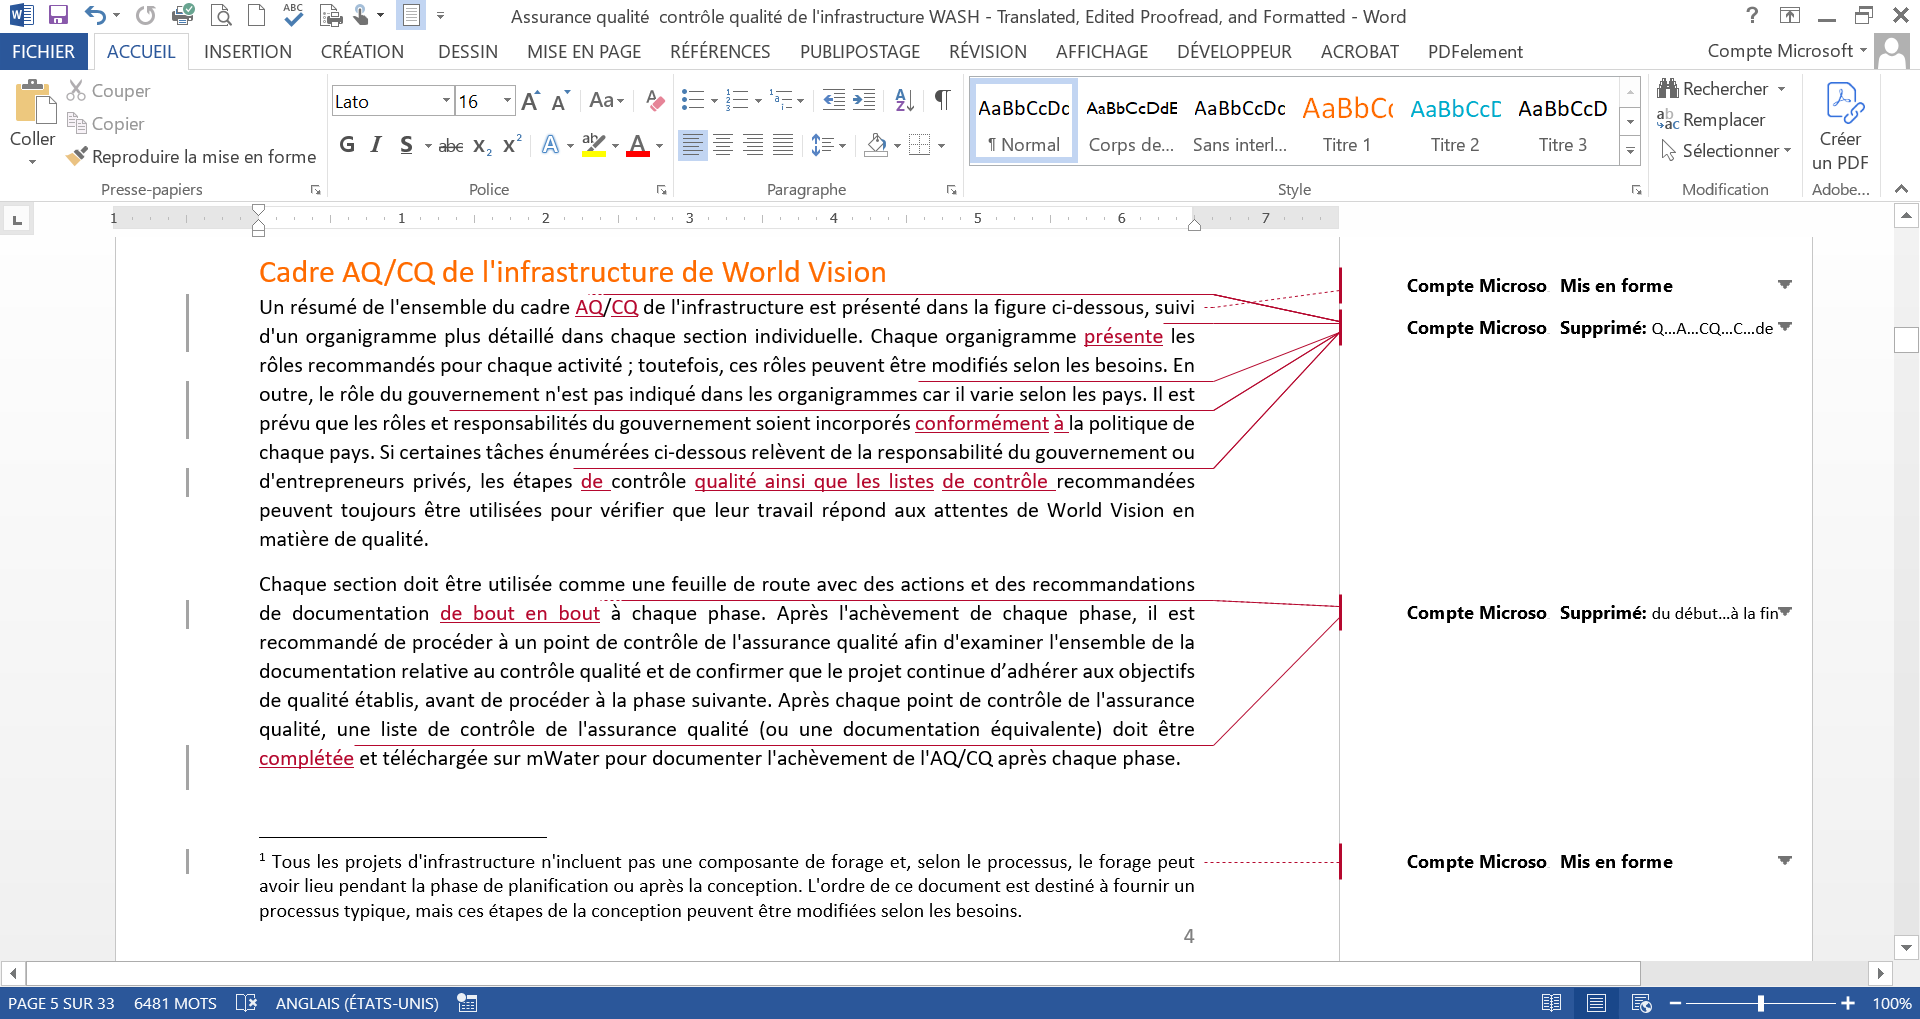Open word count 6481 MOTS in status bar
This screenshot has height=1019, width=1920.
(x=175, y=1003)
